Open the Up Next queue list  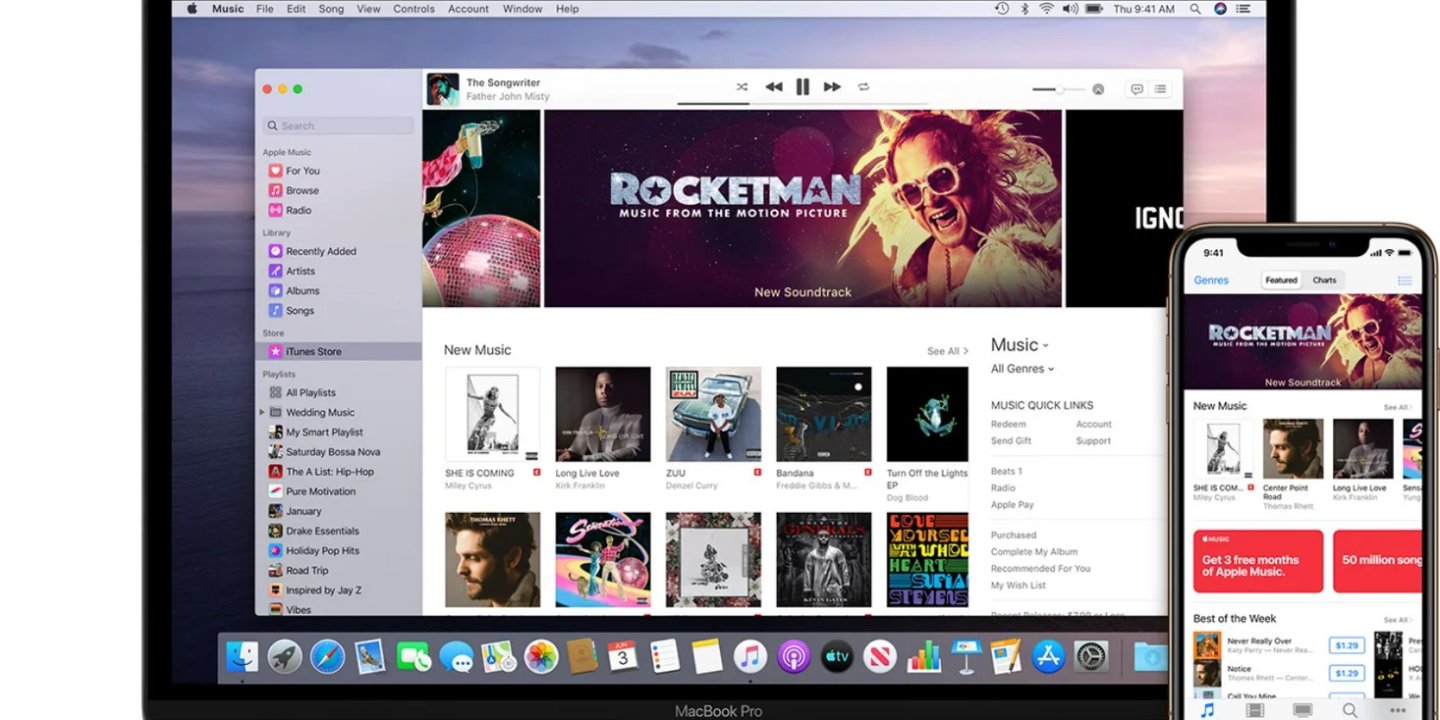pos(1160,89)
